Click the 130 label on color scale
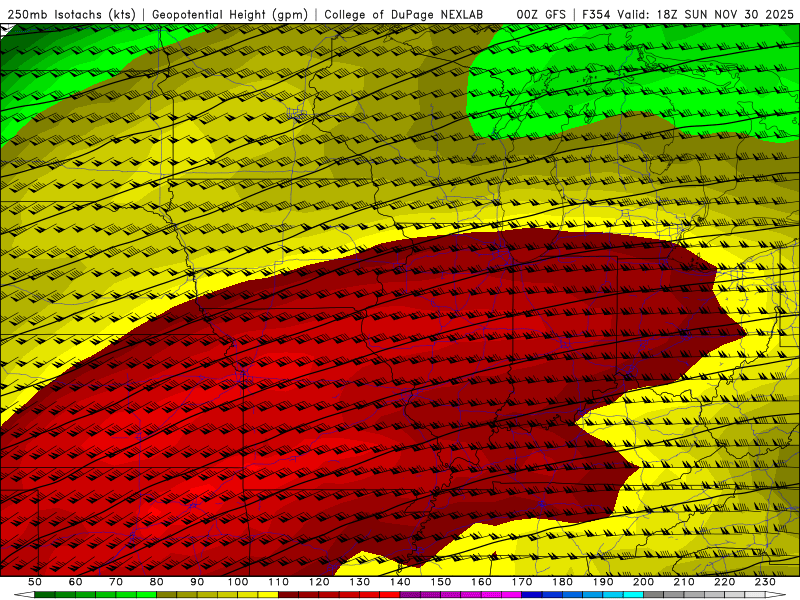800x600 pixels. coord(359,582)
